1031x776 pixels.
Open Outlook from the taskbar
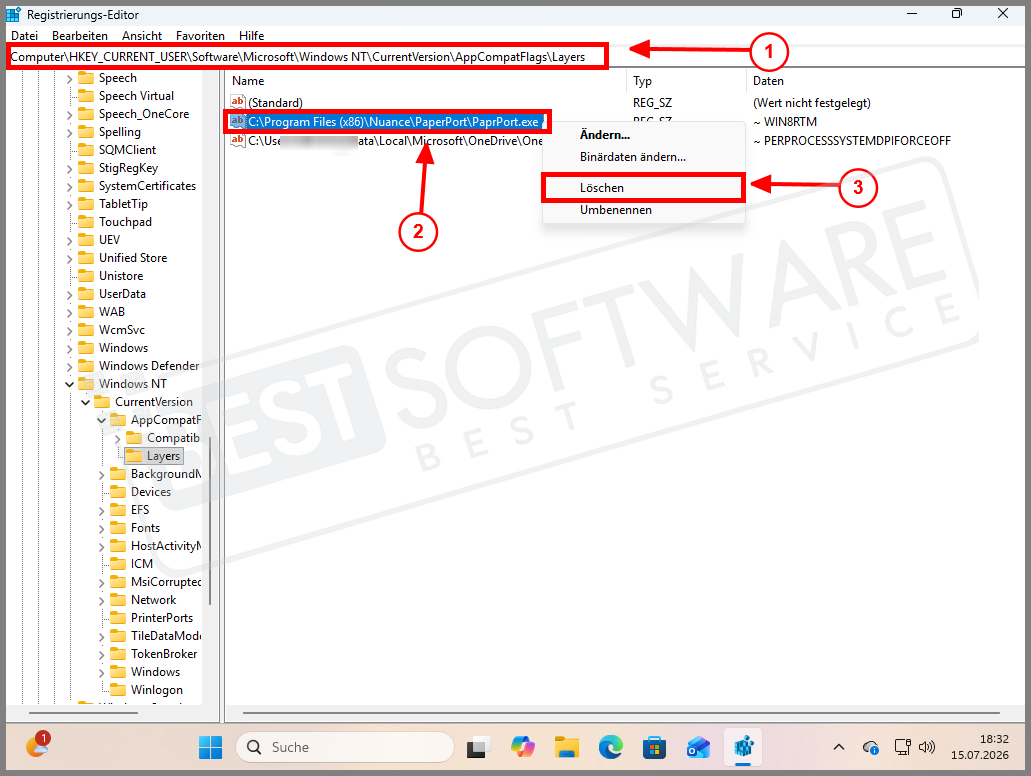coord(698,748)
